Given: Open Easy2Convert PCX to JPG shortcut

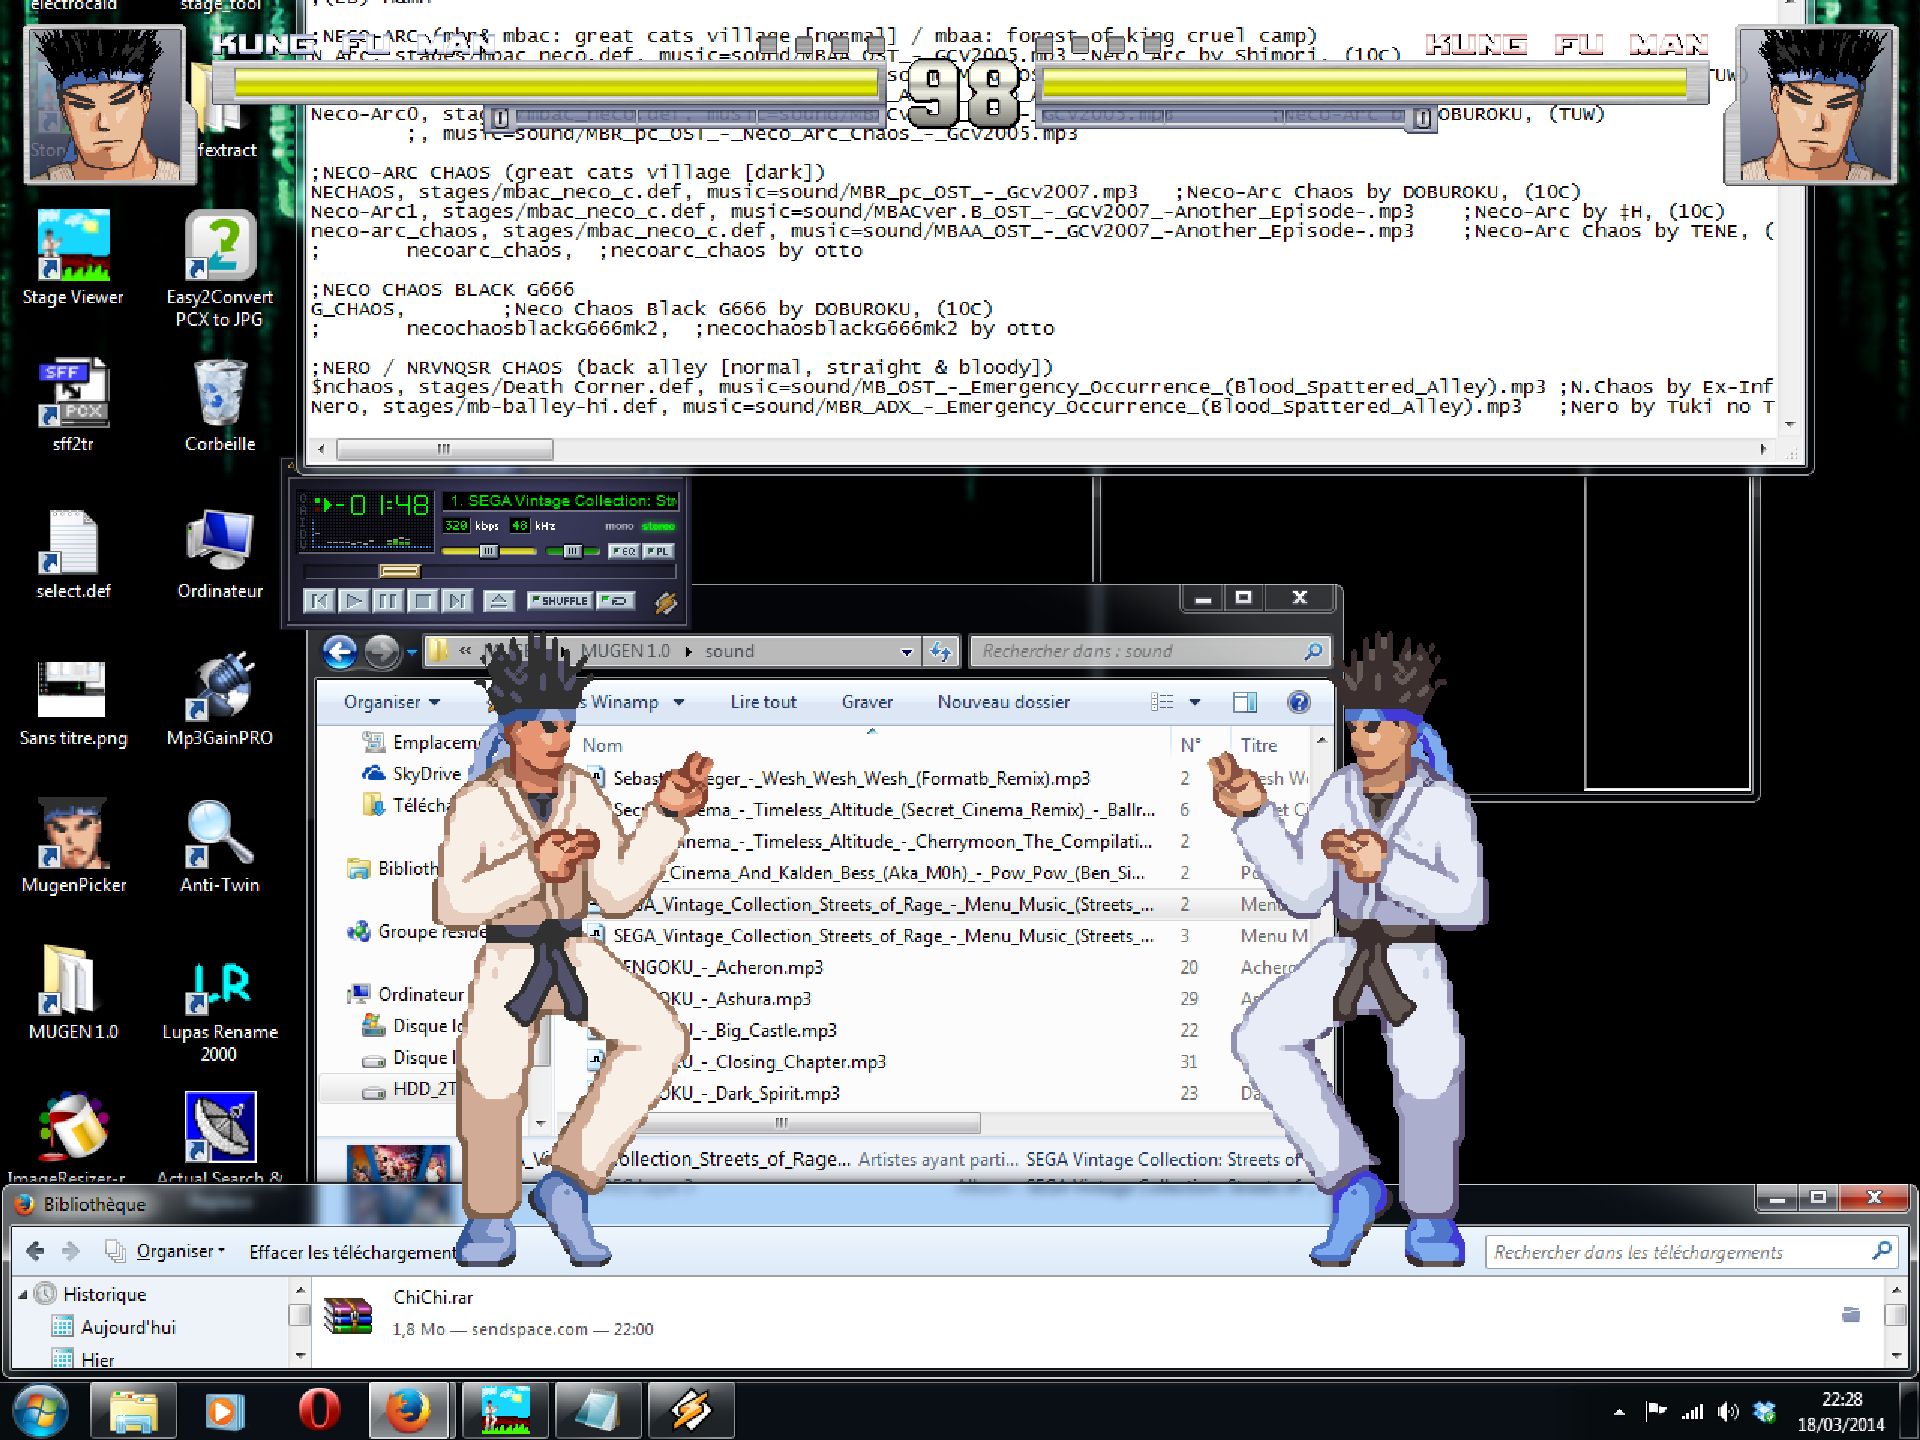Looking at the screenshot, I should [219, 269].
